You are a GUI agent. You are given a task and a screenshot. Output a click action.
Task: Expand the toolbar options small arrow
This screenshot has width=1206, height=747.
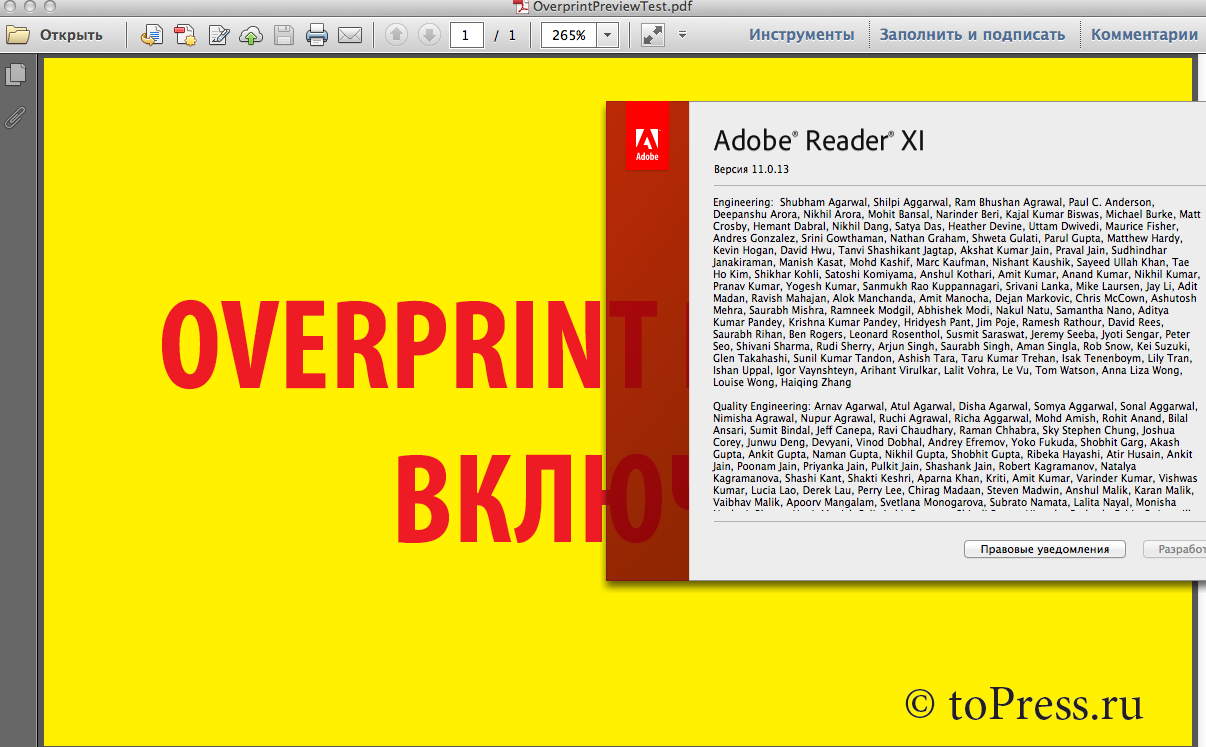[682, 34]
